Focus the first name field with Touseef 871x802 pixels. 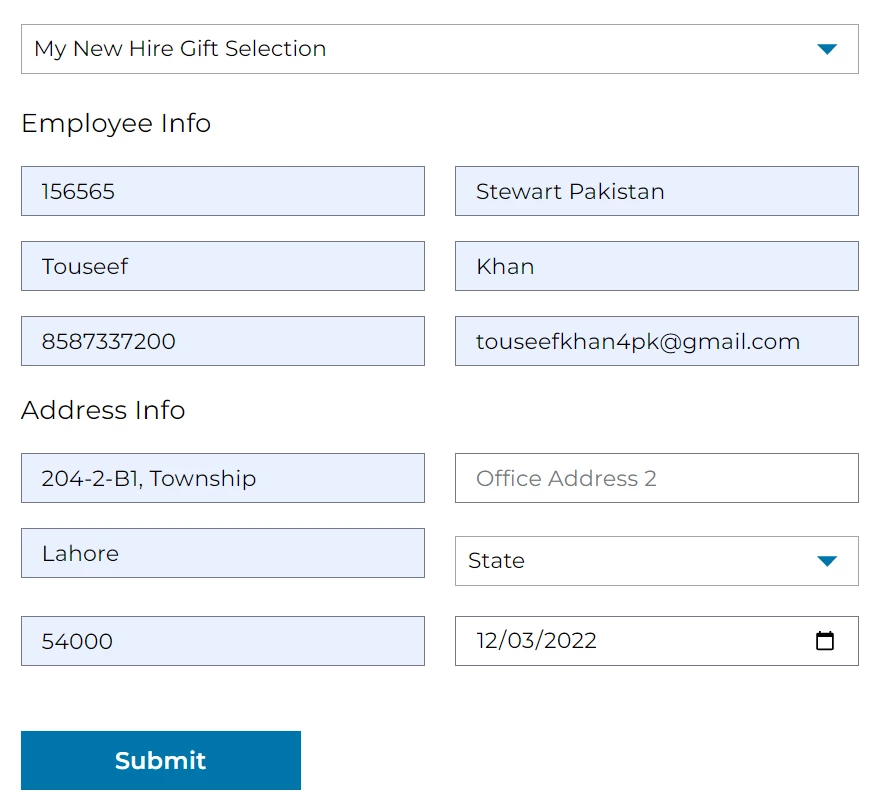click(x=223, y=266)
